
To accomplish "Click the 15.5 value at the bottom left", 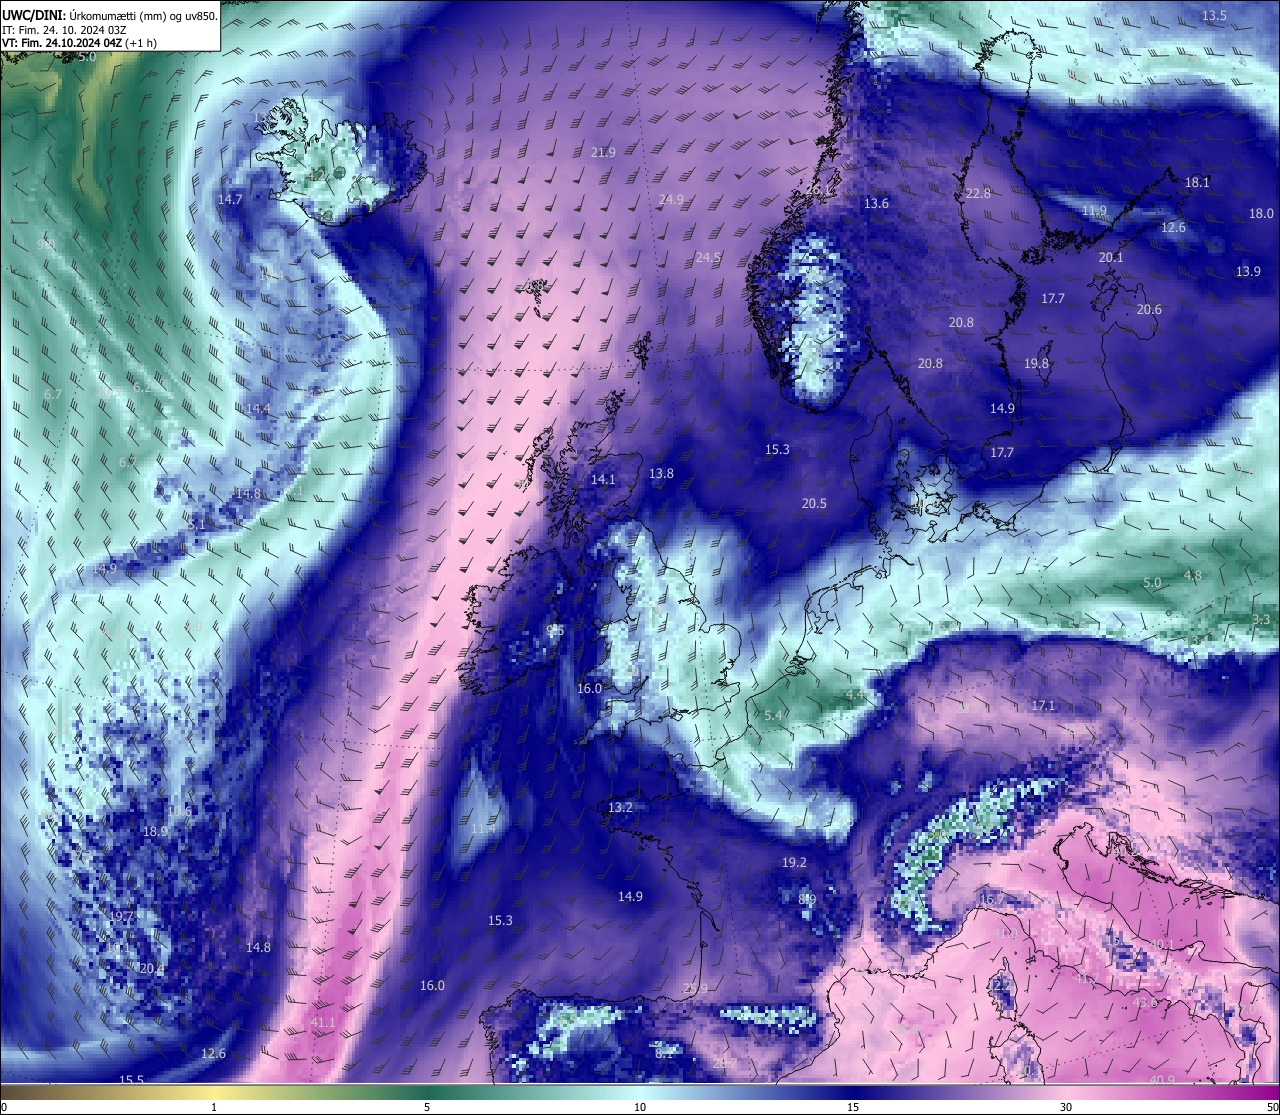I will click(132, 1080).
